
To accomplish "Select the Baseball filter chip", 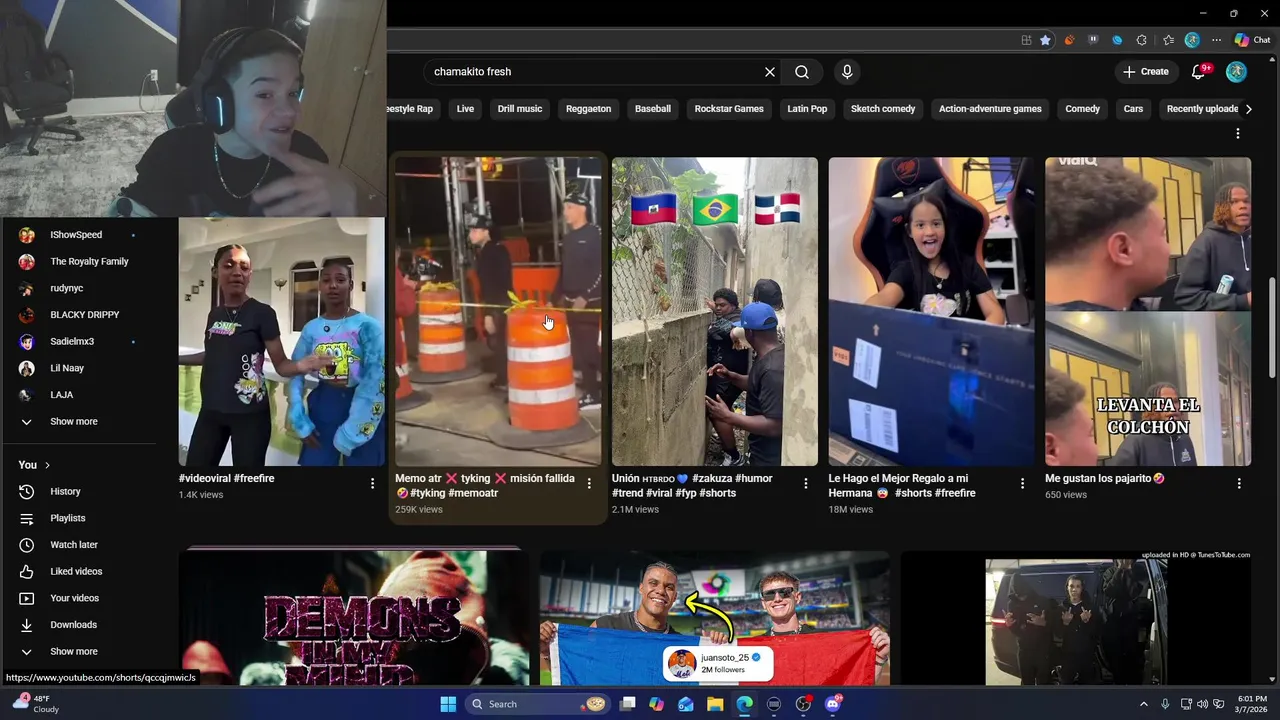I will 653,109.
